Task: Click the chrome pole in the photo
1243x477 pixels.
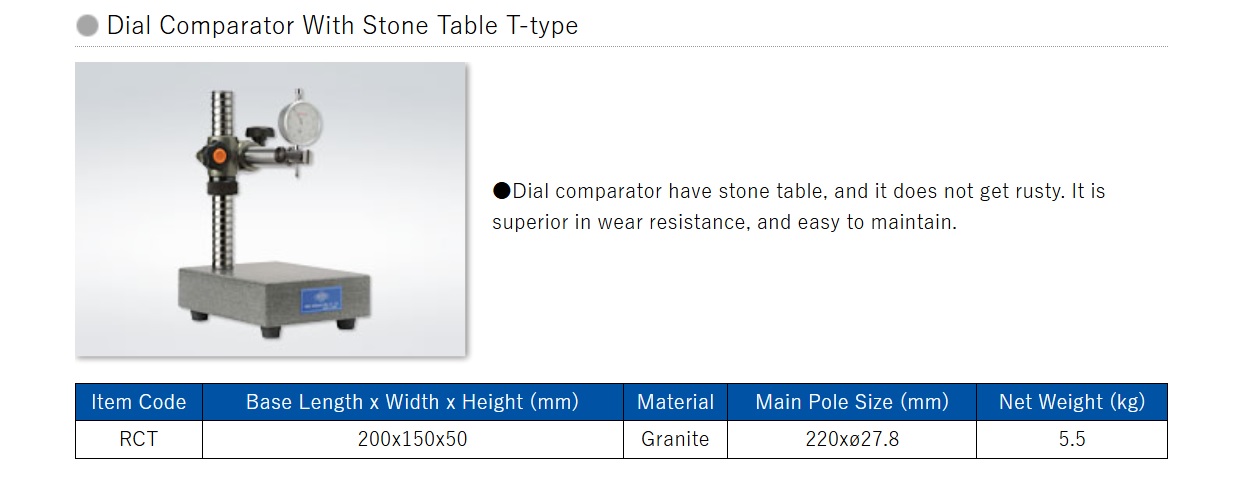Action: (222, 180)
